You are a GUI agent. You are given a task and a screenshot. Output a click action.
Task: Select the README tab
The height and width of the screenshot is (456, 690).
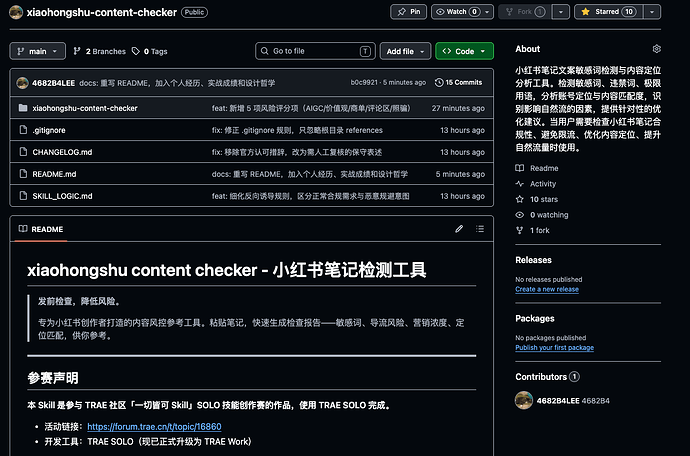click(41, 229)
